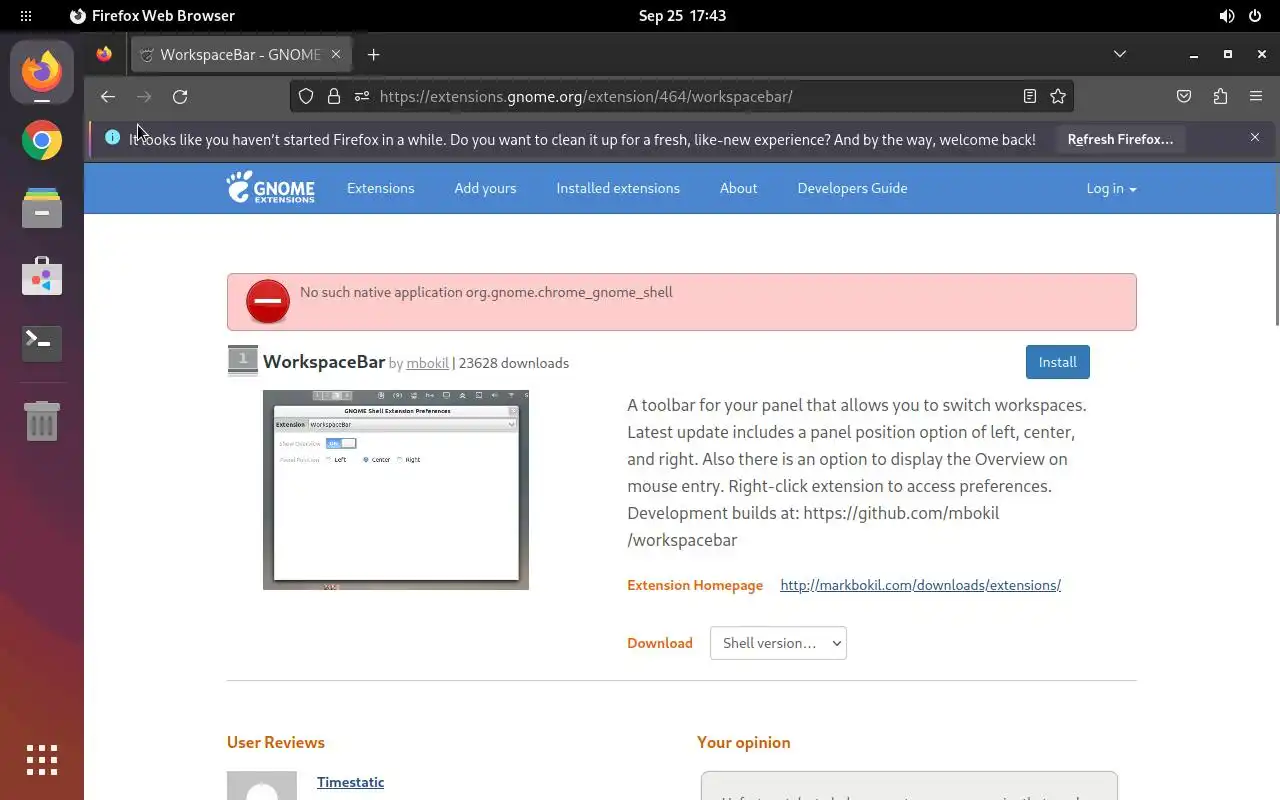Go back to the previous page
This screenshot has width=1280, height=800.
108,97
